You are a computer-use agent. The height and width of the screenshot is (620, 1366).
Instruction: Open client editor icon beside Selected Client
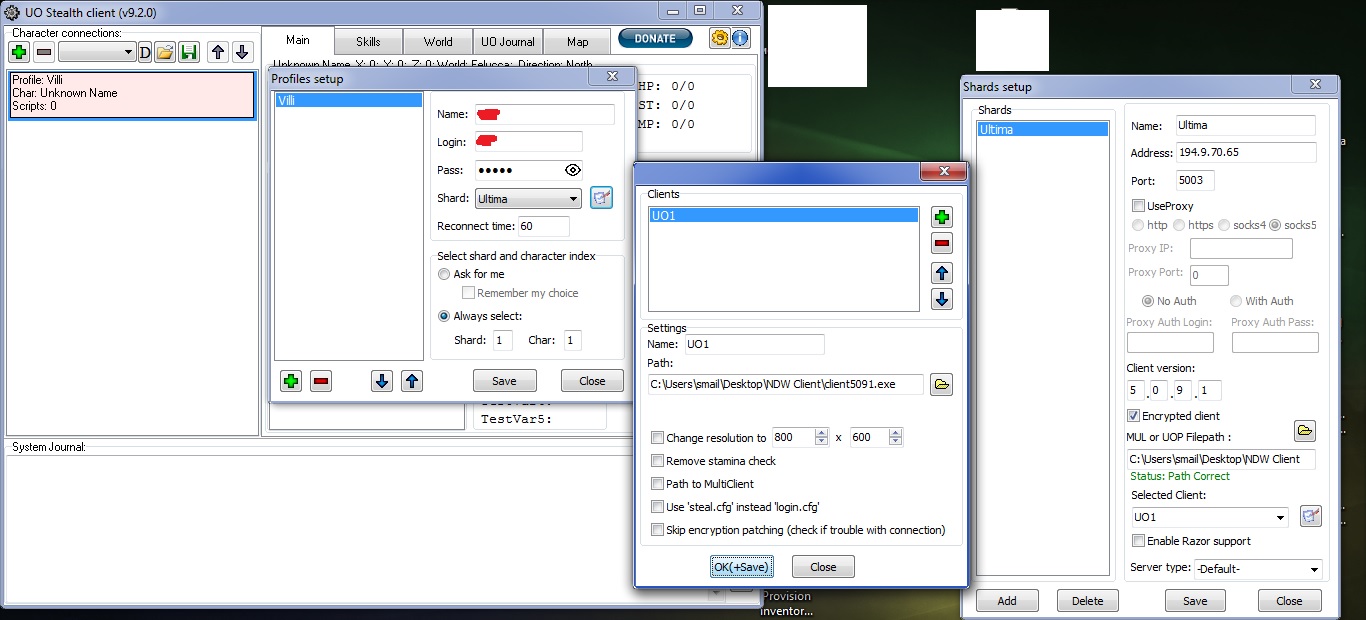[x=1310, y=516]
